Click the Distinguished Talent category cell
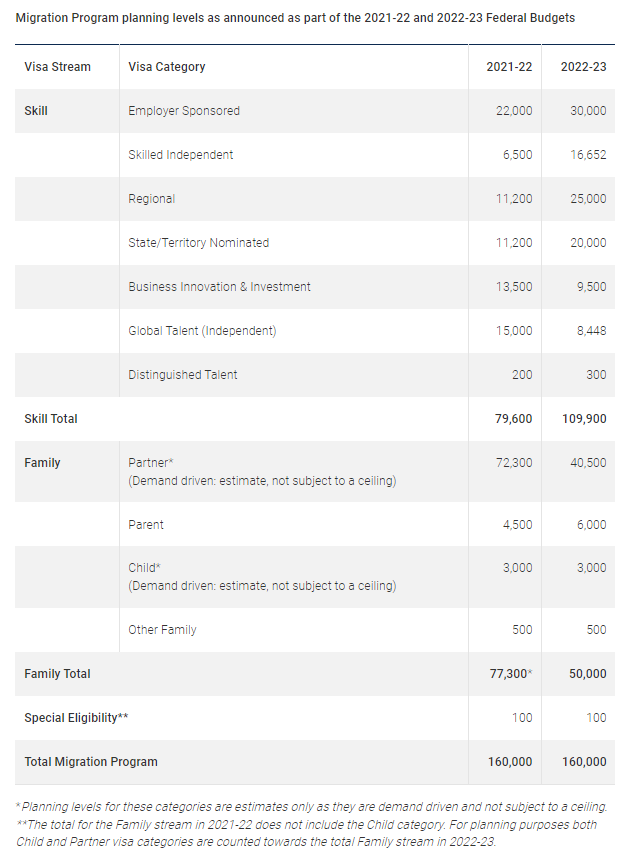This screenshot has width=641, height=857. (183, 375)
